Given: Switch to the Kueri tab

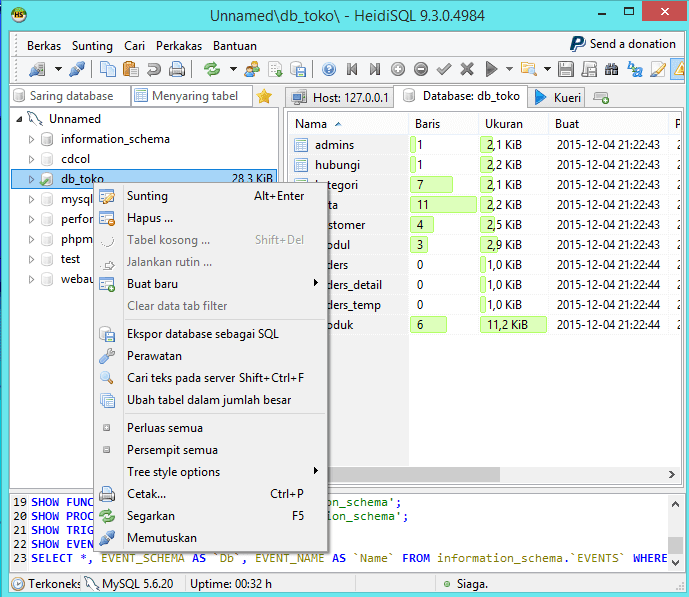Looking at the screenshot, I should click(558, 98).
